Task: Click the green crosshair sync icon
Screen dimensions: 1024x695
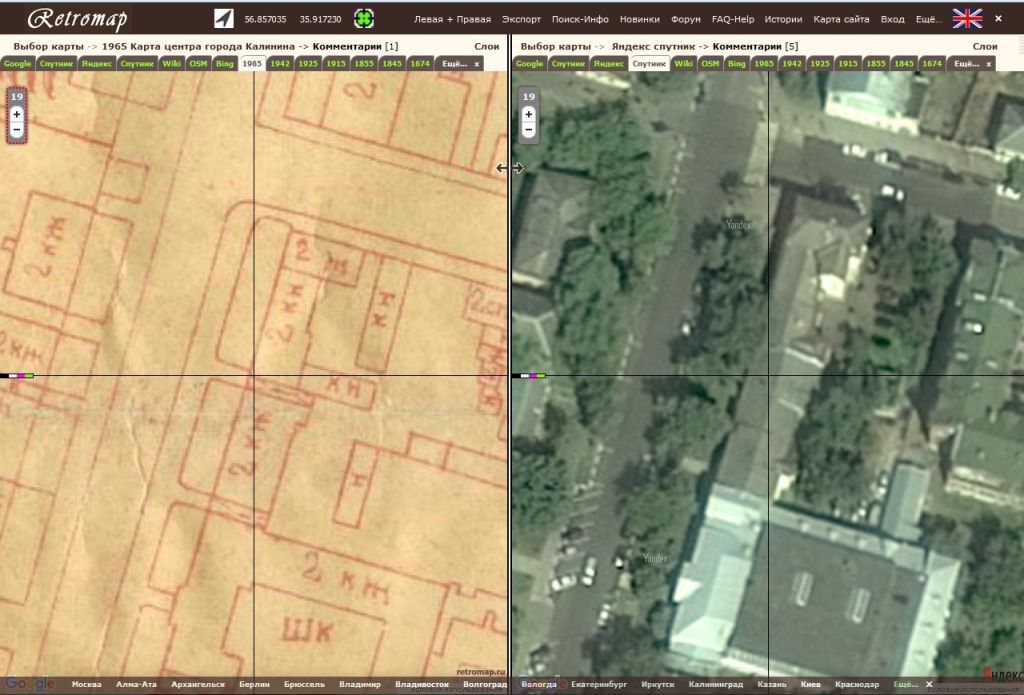Action: [364, 19]
